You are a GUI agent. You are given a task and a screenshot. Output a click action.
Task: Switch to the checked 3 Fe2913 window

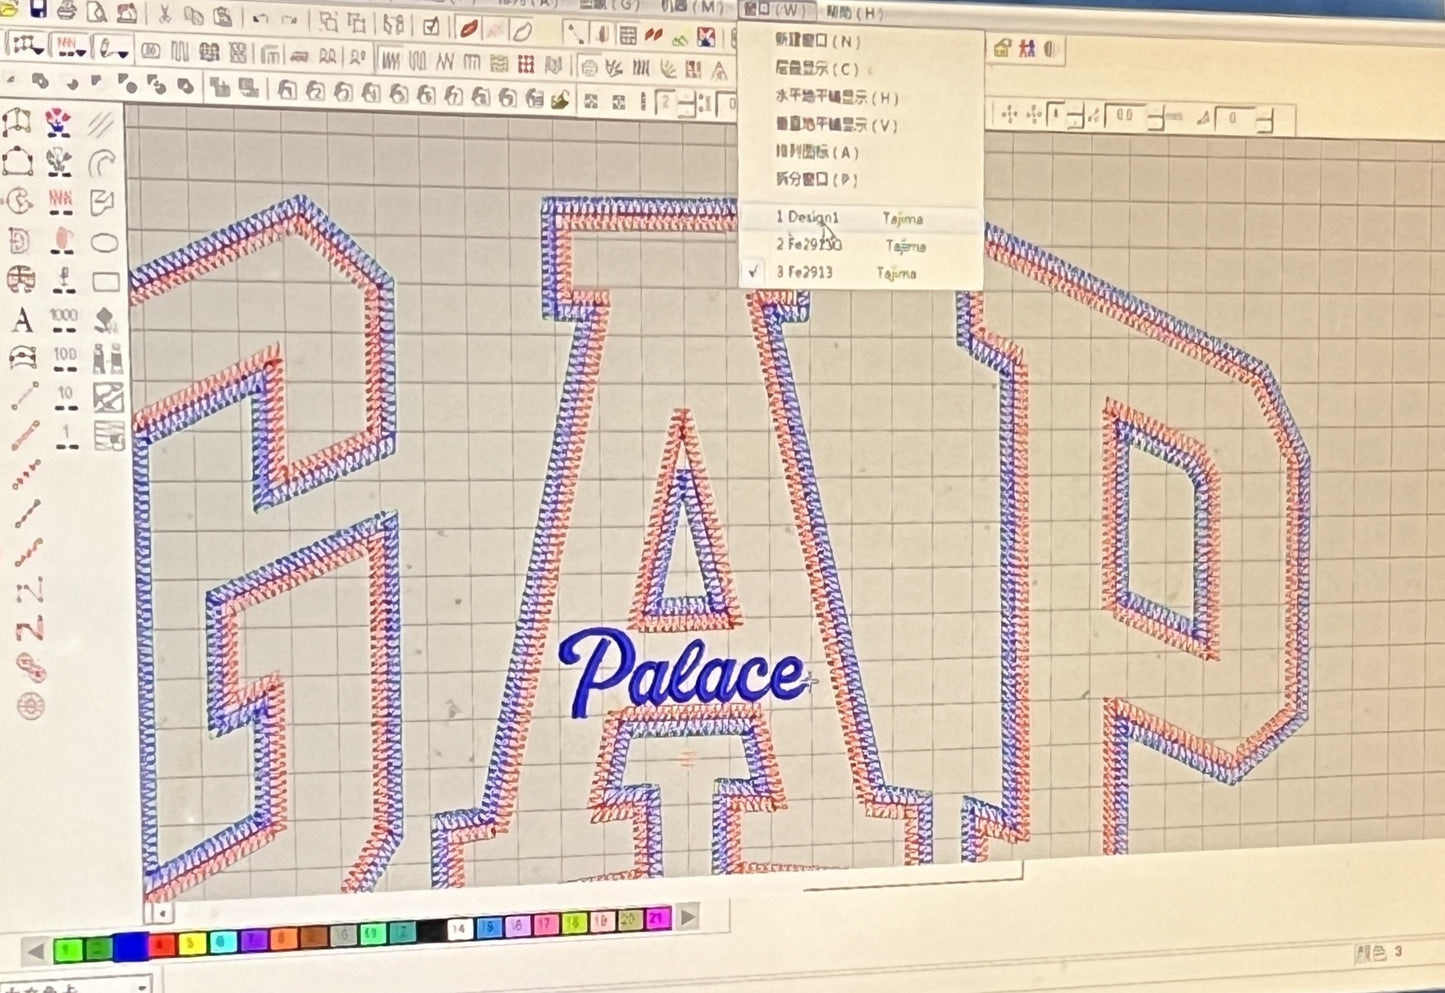pos(805,272)
